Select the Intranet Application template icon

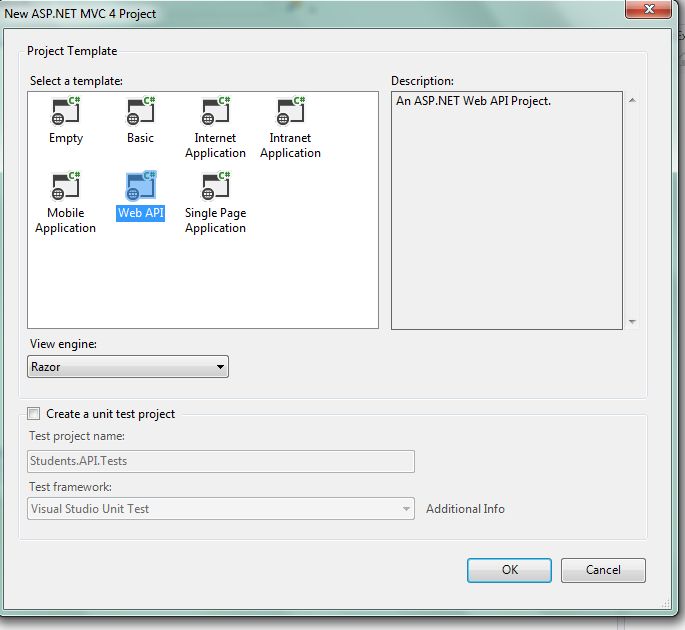pos(290,110)
